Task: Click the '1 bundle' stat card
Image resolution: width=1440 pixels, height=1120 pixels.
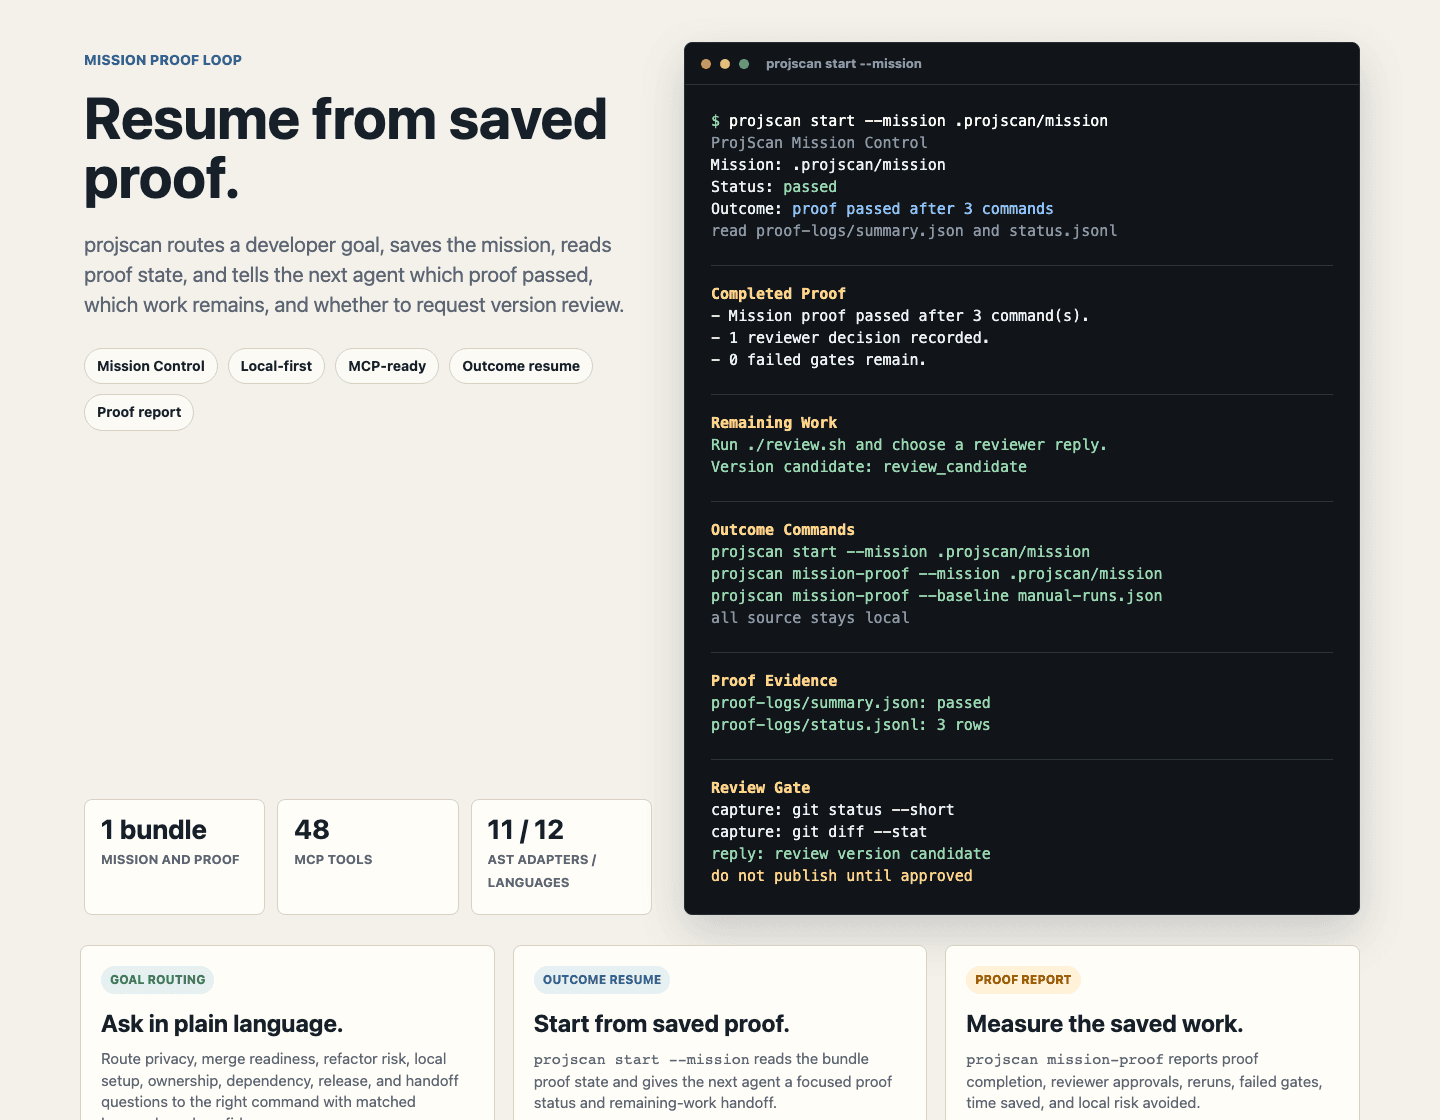Action: pos(175,857)
